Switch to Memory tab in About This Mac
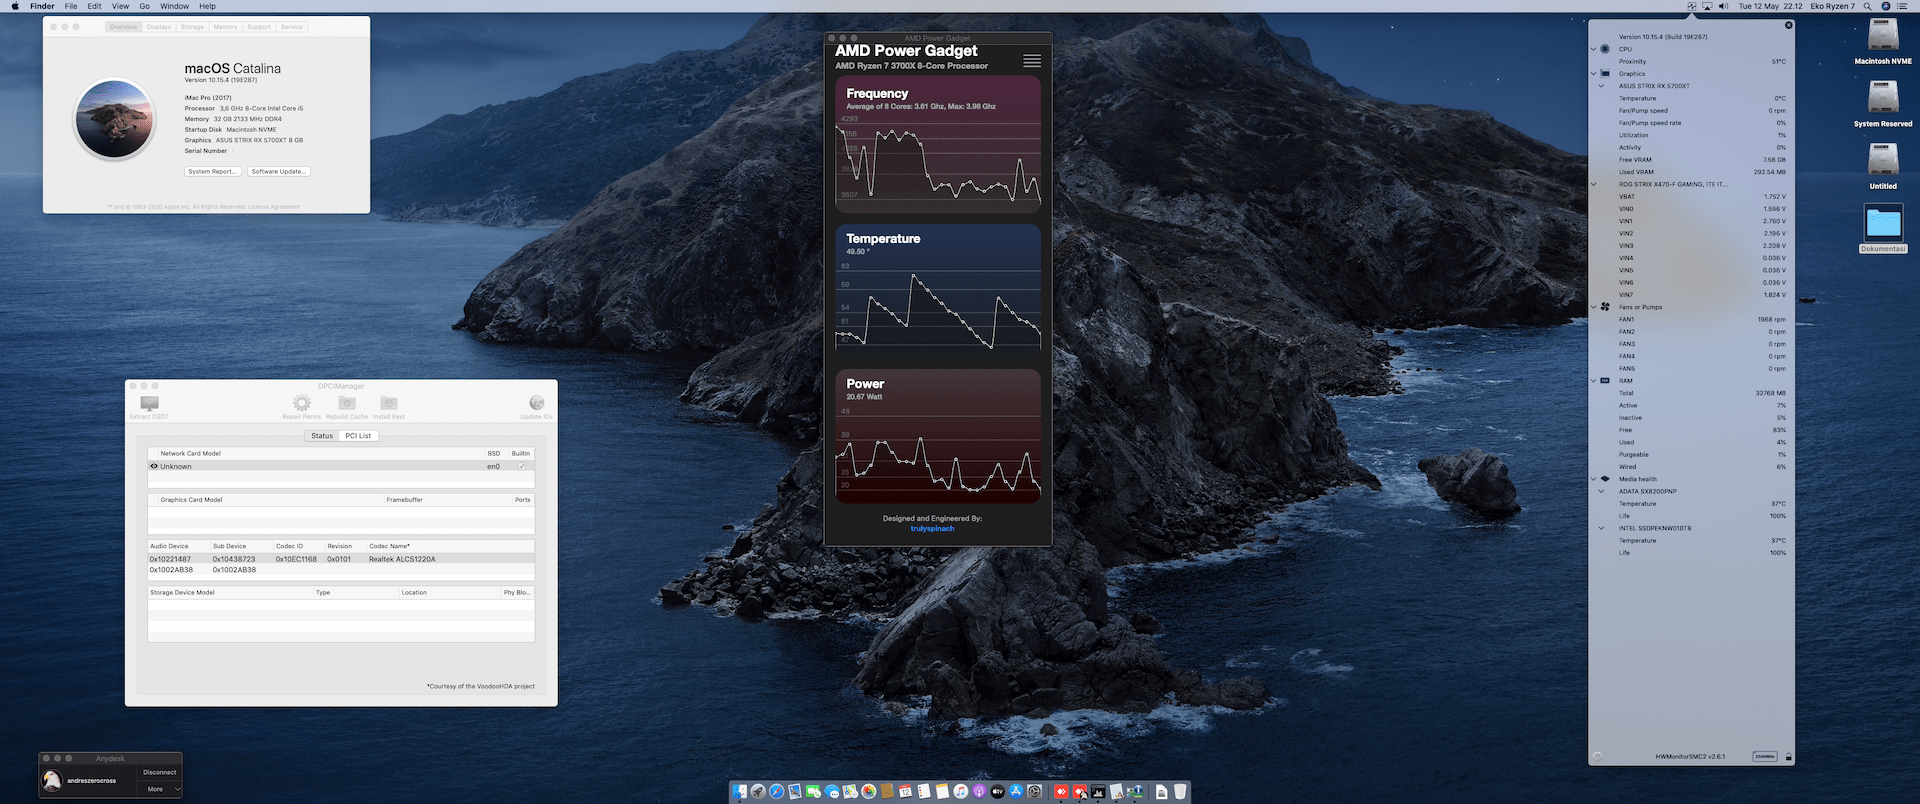The image size is (1920, 804). coord(225,27)
